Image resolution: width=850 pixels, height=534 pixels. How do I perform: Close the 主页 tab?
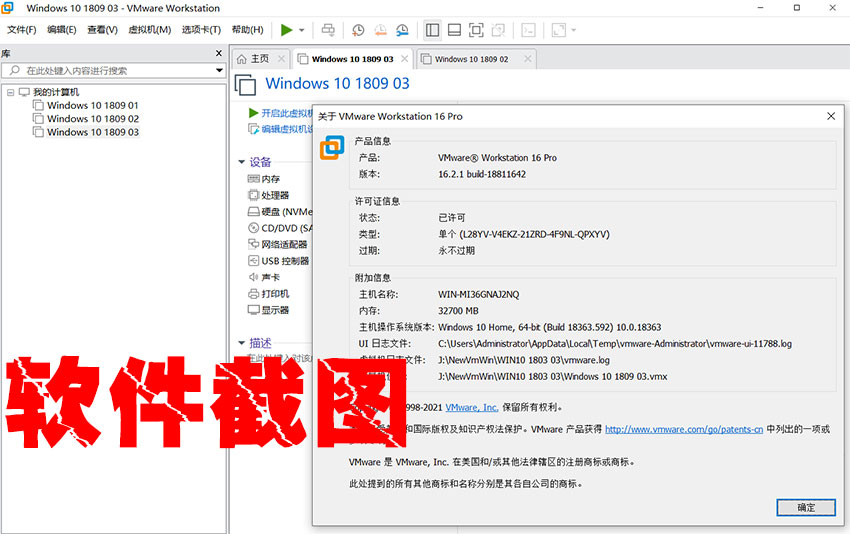click(281, 59)
